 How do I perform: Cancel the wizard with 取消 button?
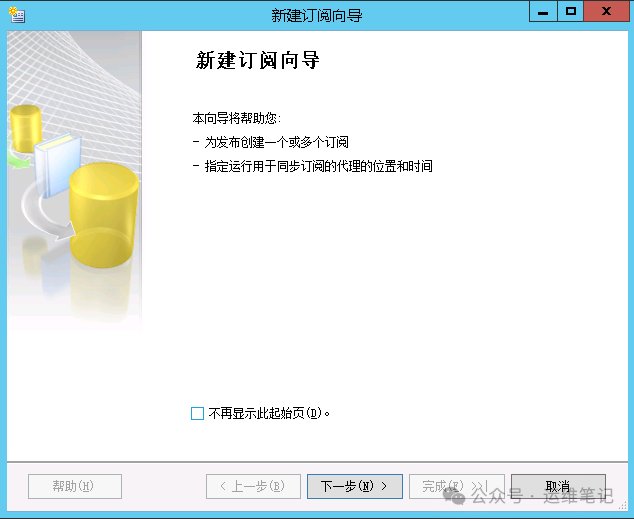click(x=558, y=486)
